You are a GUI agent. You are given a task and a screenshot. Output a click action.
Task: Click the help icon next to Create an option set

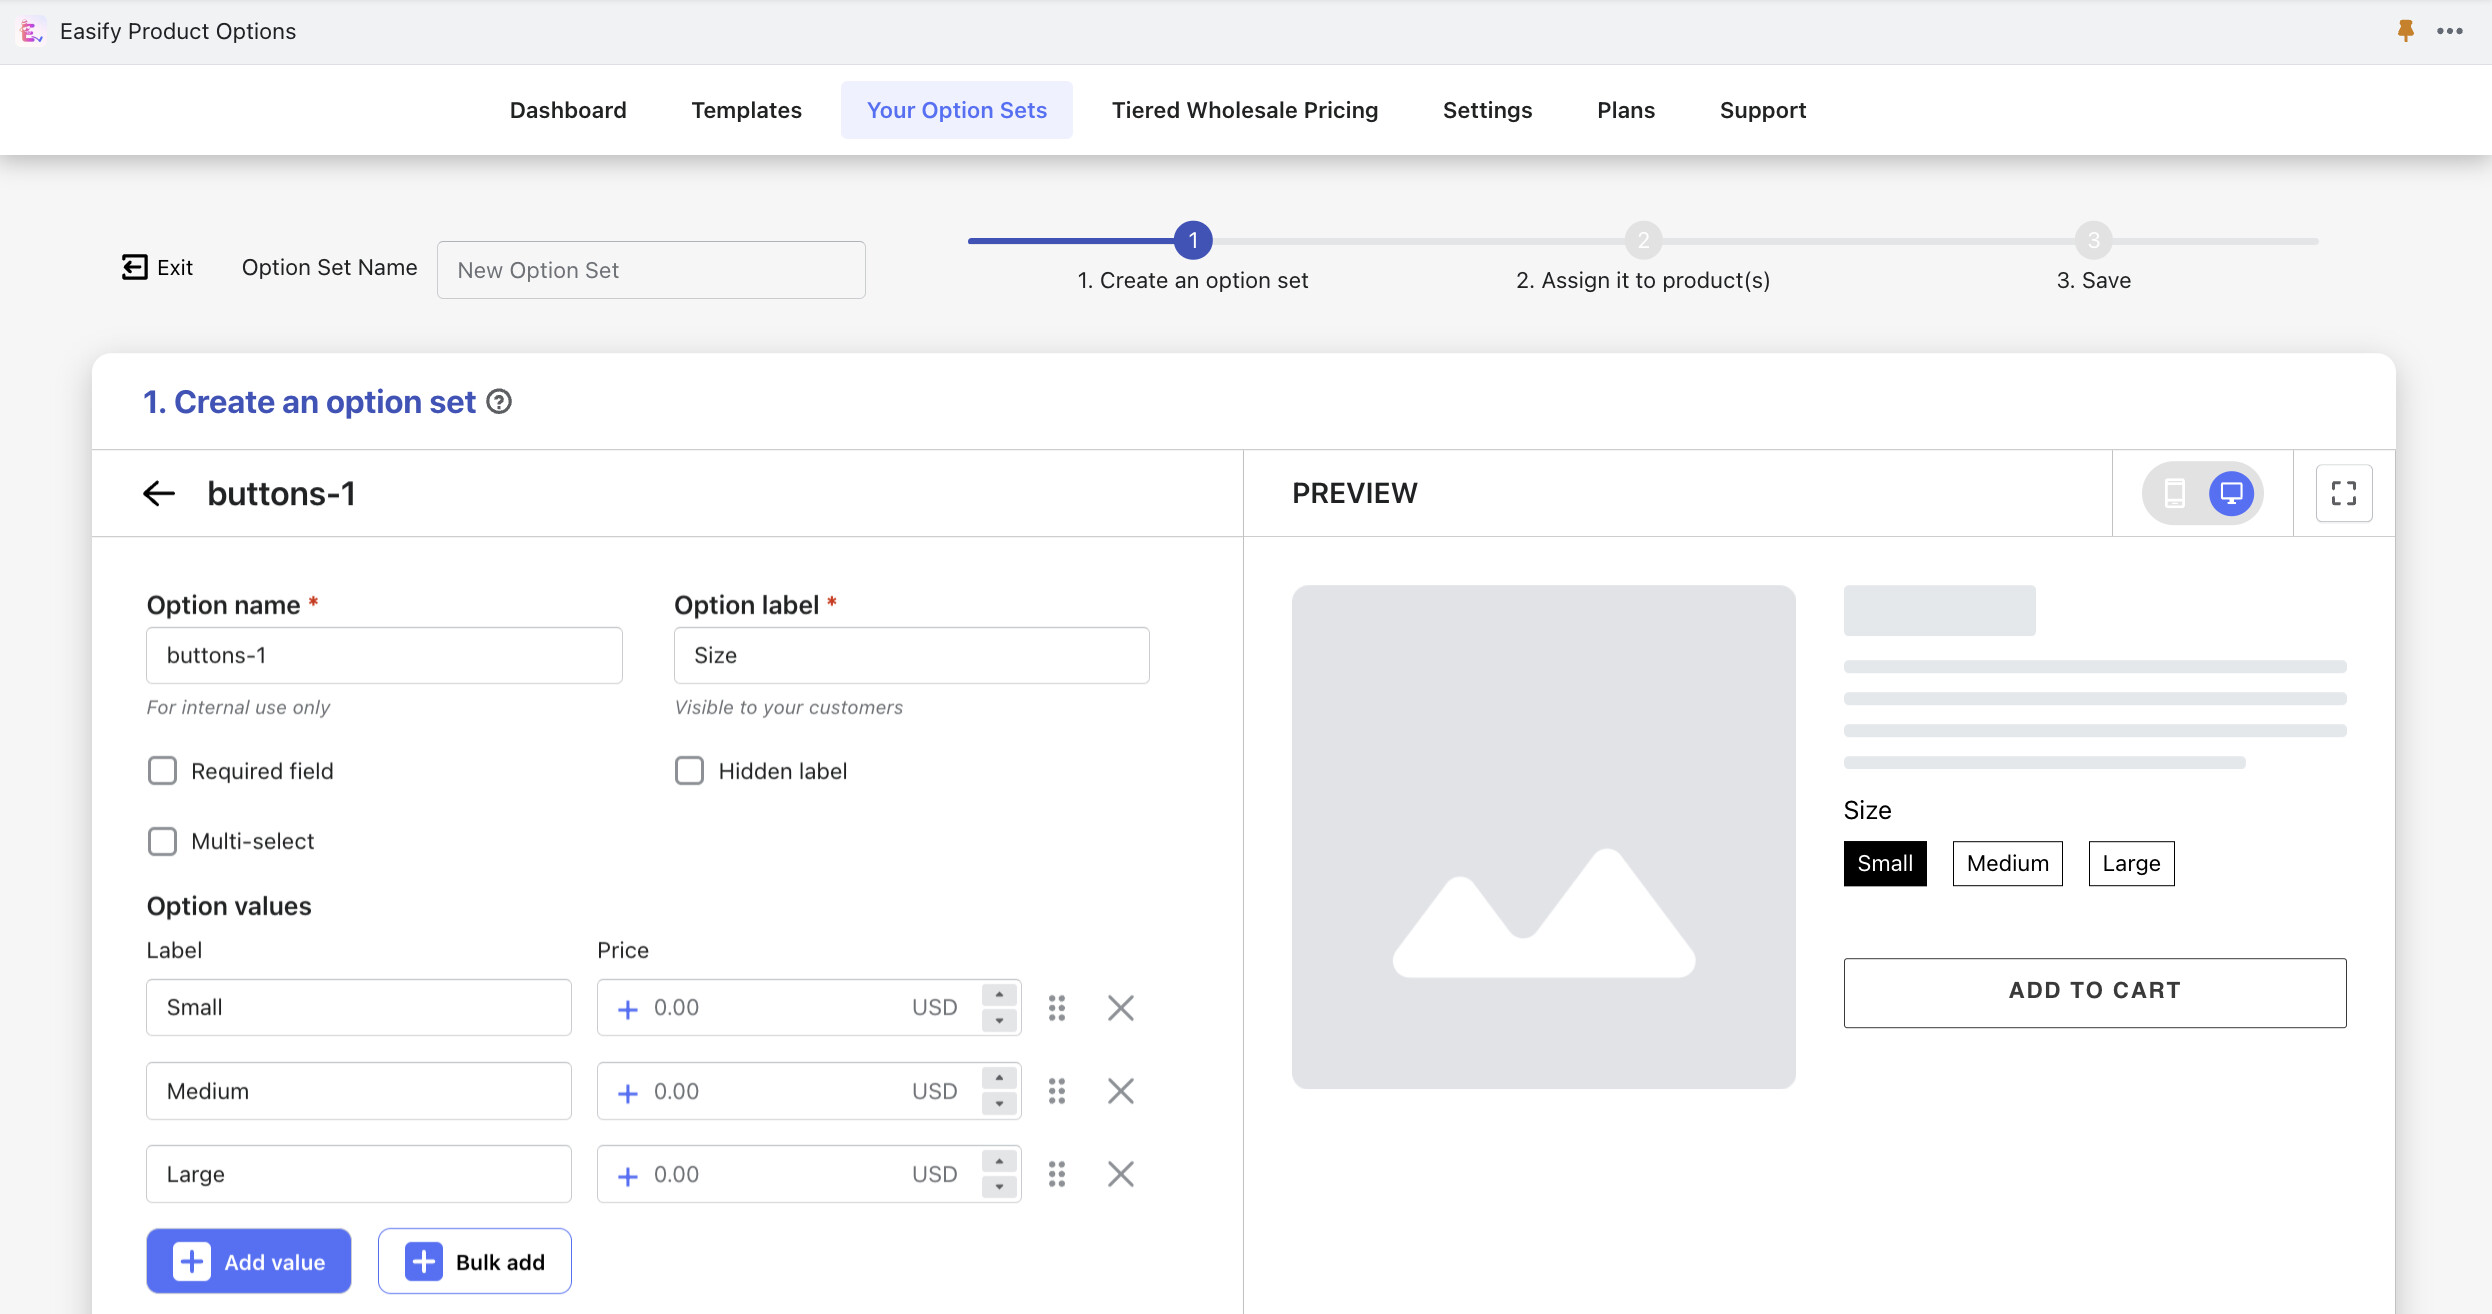pyautogui.click(x=499, y=402)
